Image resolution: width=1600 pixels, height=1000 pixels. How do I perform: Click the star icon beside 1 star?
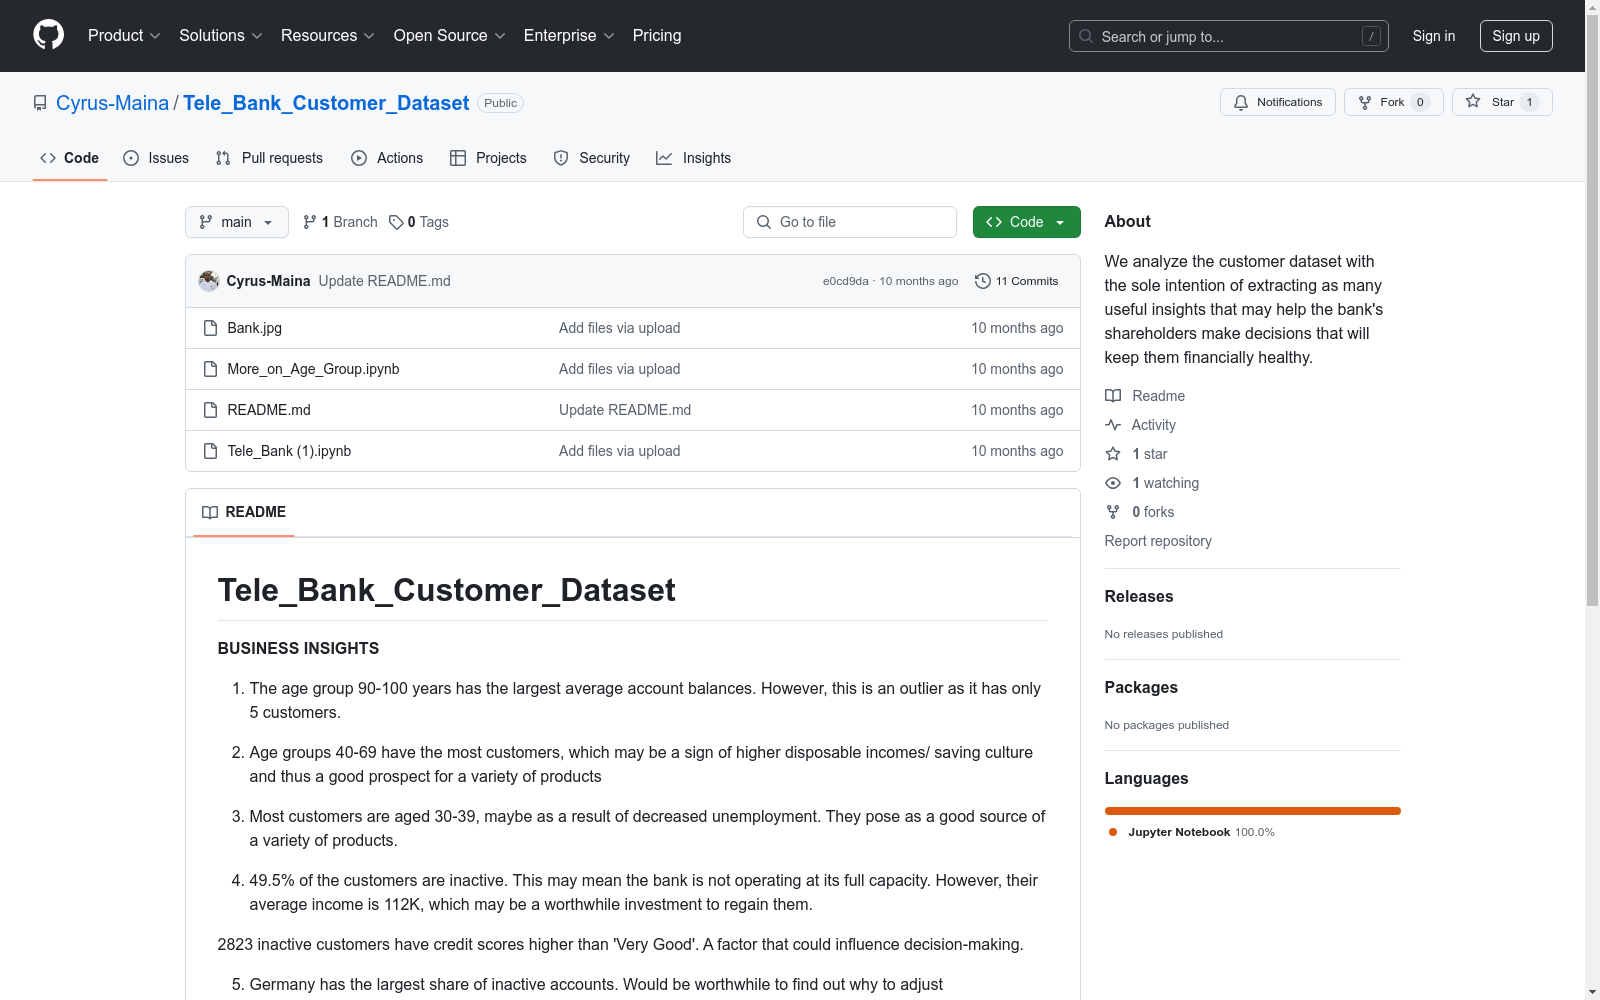(x=1113, y=454)
